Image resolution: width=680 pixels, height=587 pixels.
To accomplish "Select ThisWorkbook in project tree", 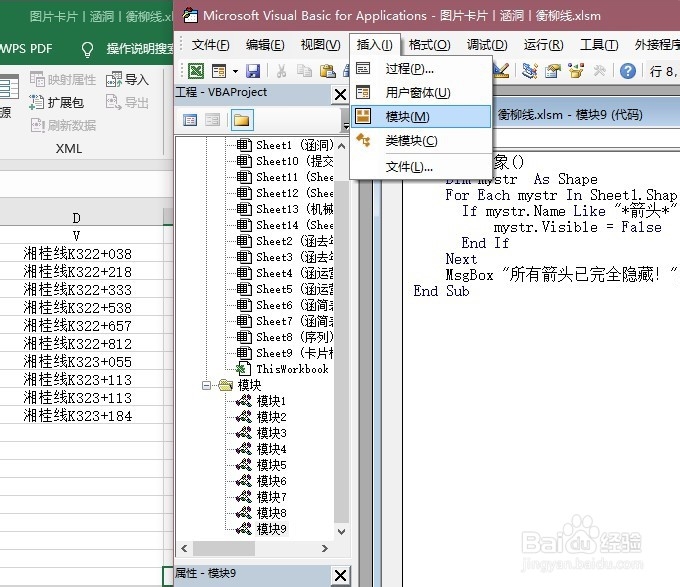I will (x=282, y=369).
